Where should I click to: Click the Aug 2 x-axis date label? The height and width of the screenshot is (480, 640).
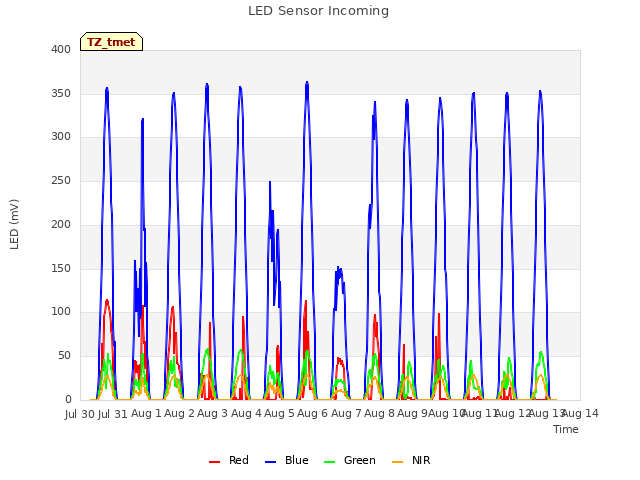[x=179, y=414]
